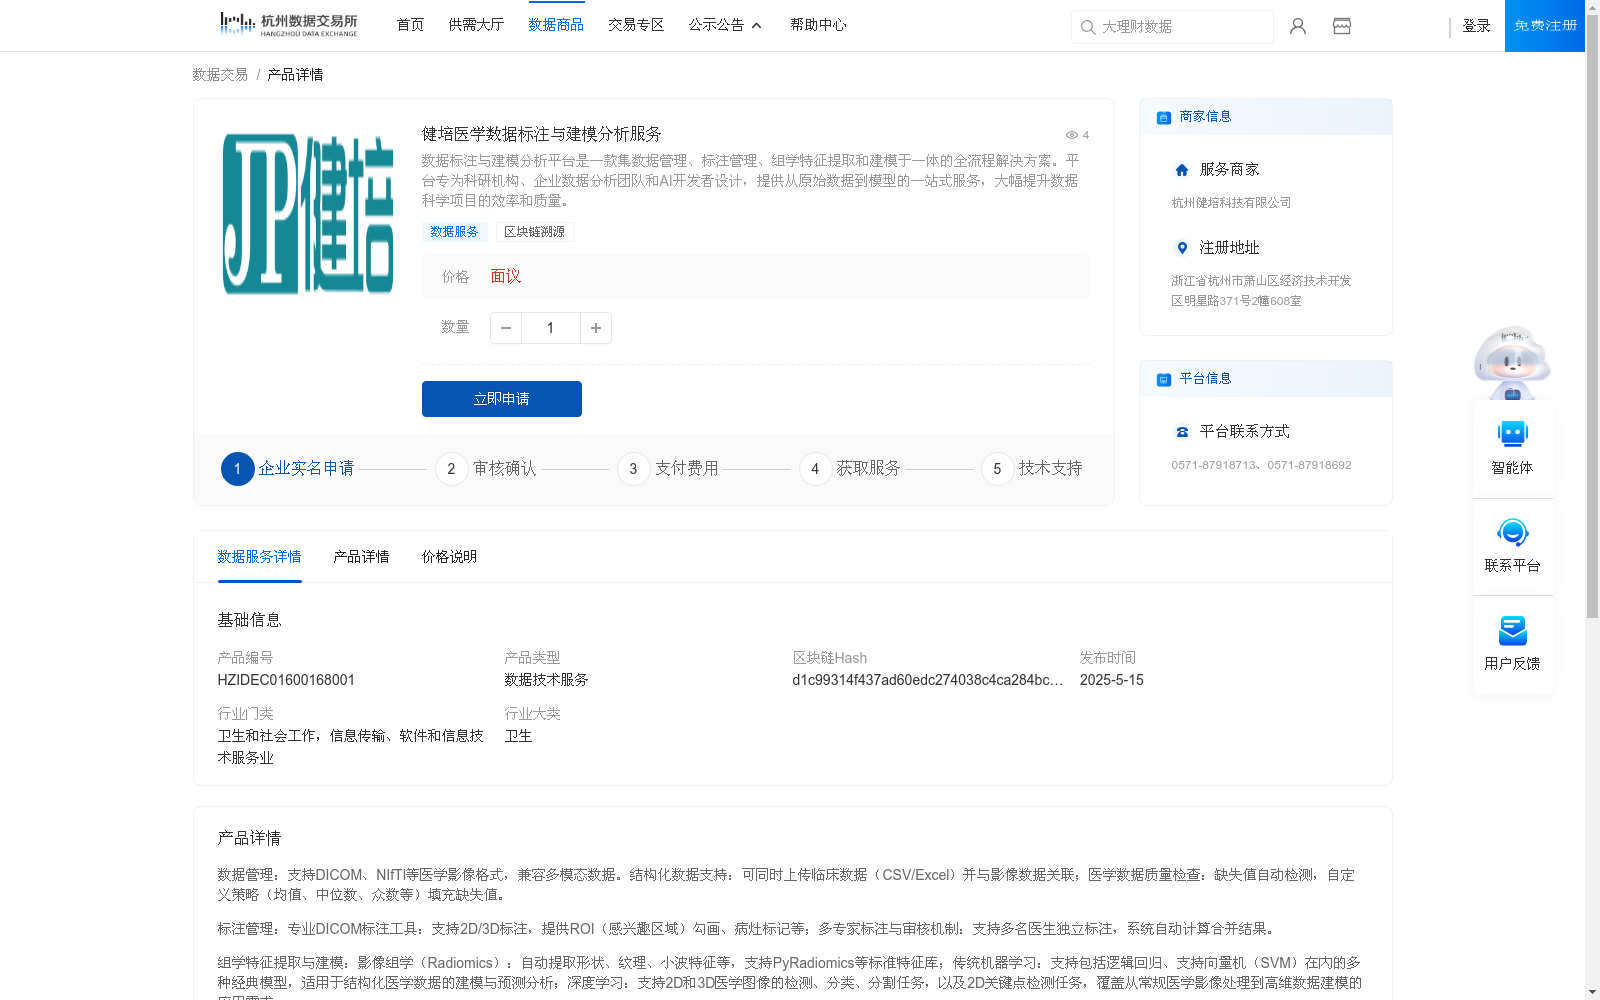
Task: Click merchant name 杭州健培科技有限公司
Action: point(1232,203)
